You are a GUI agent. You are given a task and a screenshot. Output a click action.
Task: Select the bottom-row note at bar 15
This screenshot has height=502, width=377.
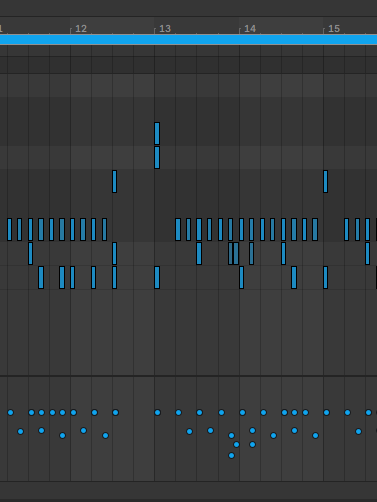[x=326, y=277]
